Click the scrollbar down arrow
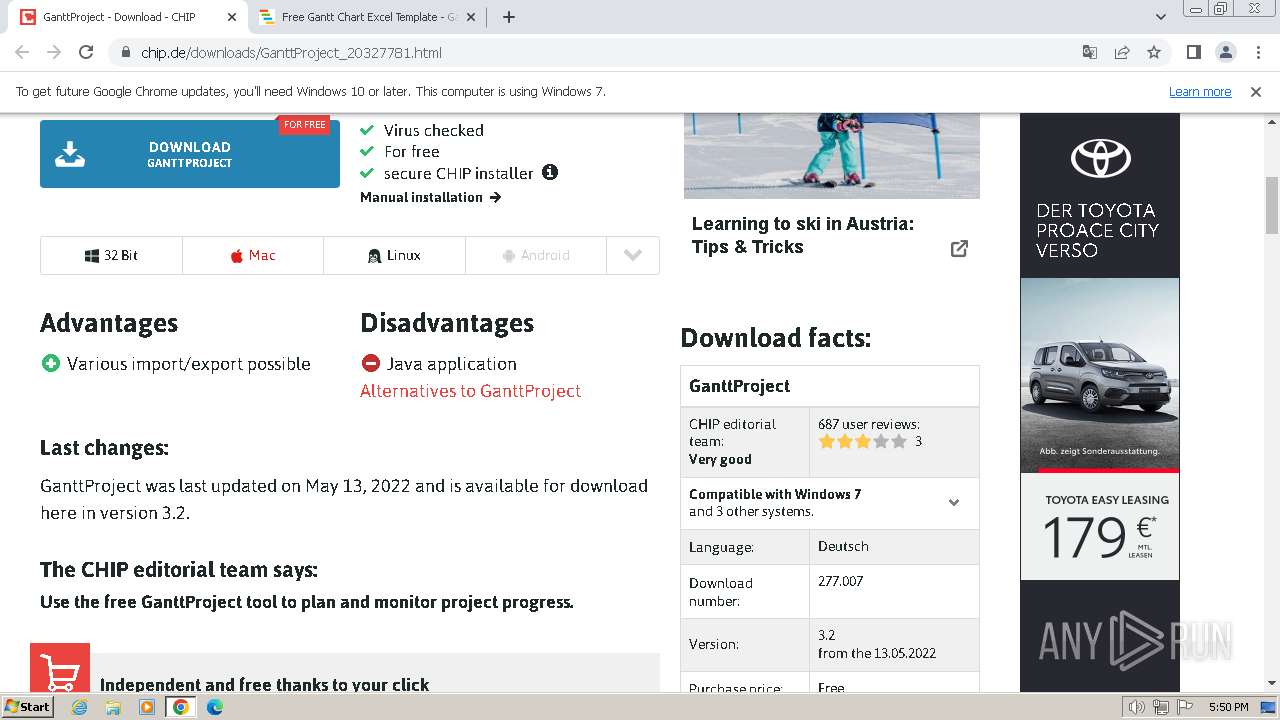The image size is (1280, 720). (1272, 684)
